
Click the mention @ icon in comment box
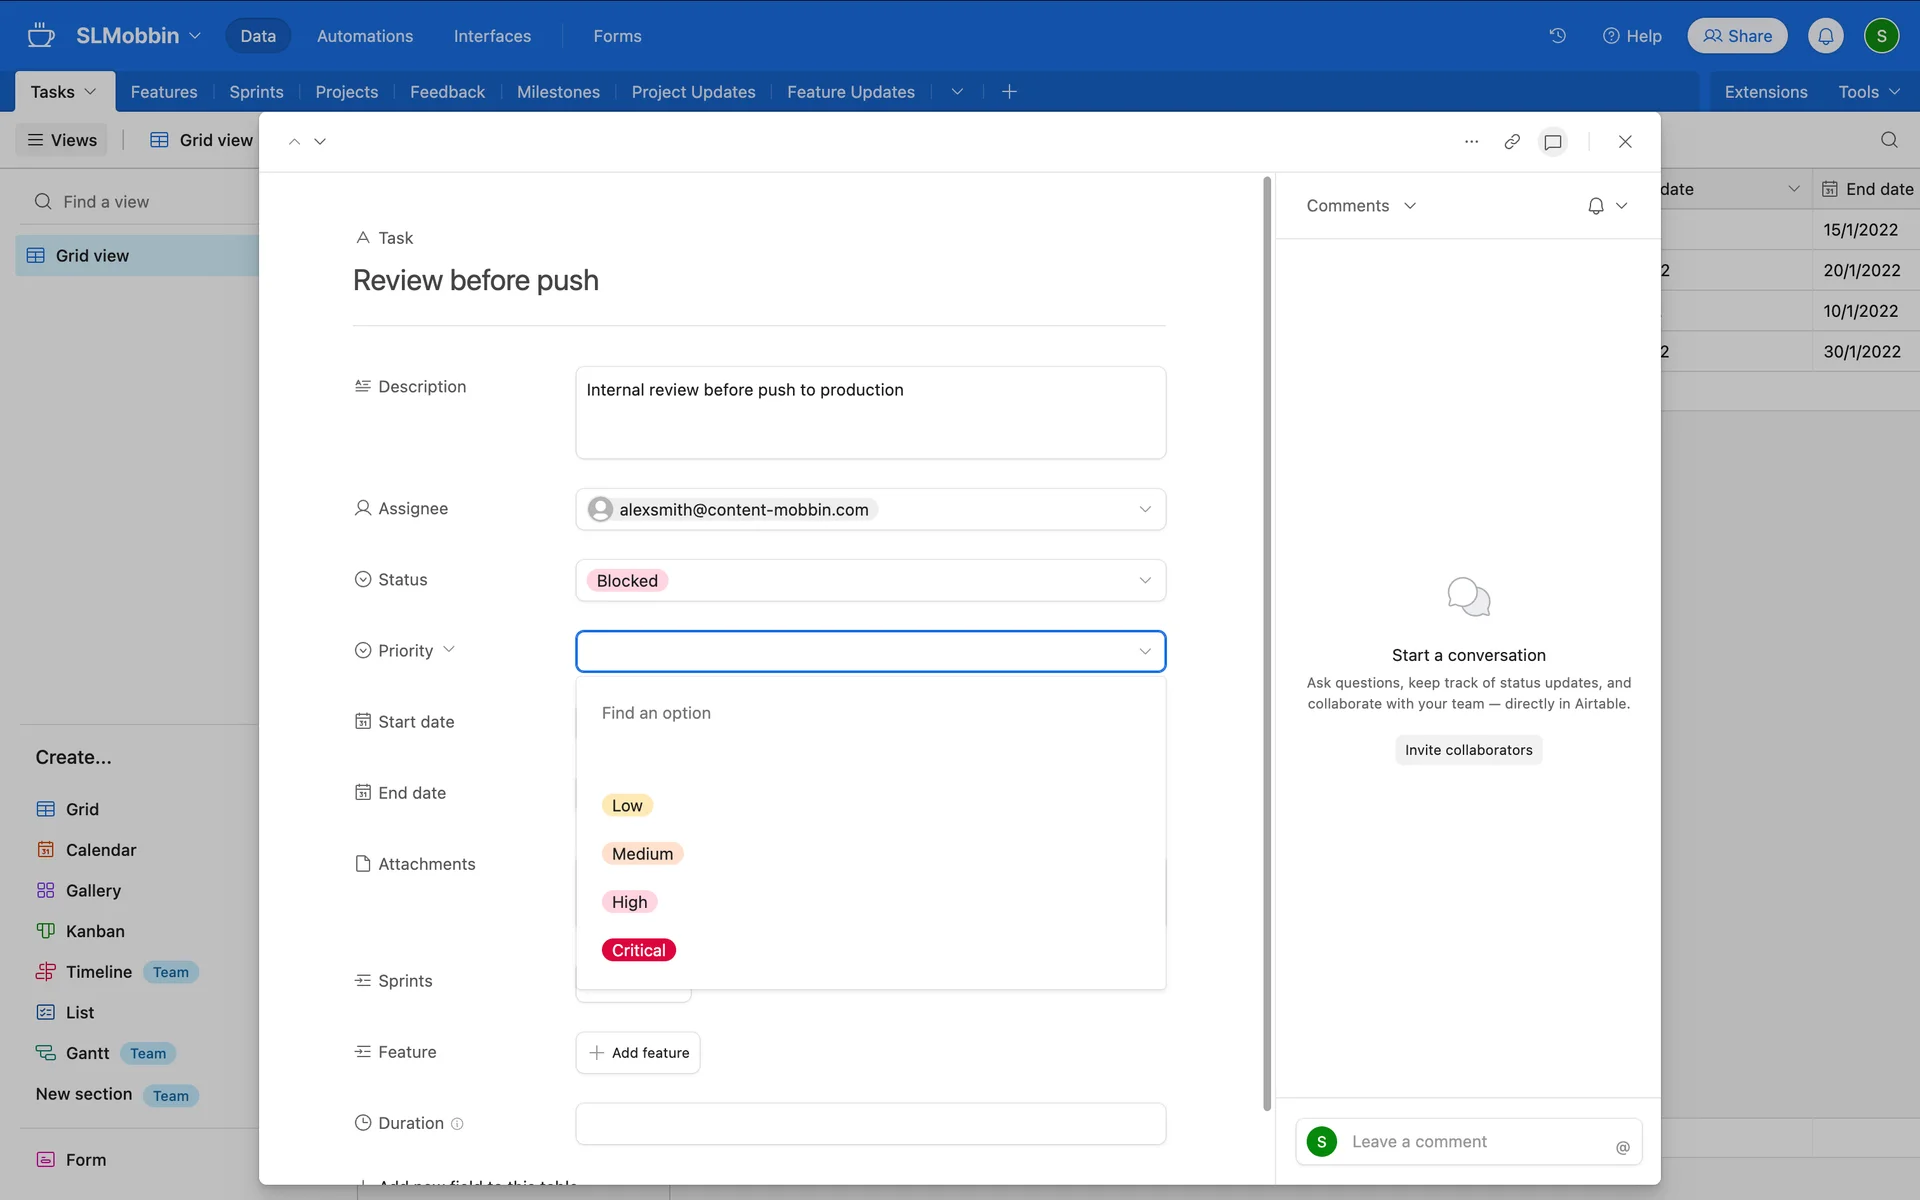point(1622,1147)
